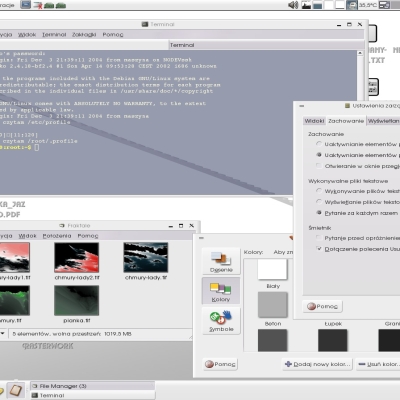Click the Terminal scrollbar up arrow

point(360,53)
